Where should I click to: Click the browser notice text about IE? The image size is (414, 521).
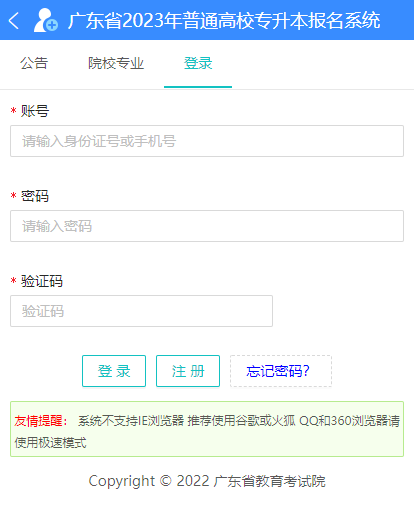(x=207, y=432)
